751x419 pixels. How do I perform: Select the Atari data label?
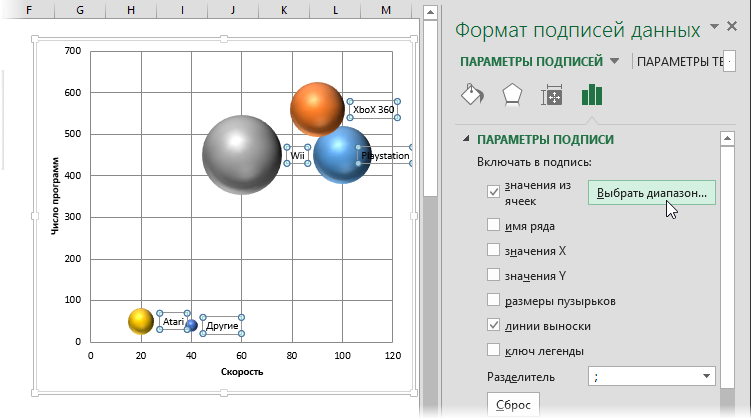coord(173,321)
